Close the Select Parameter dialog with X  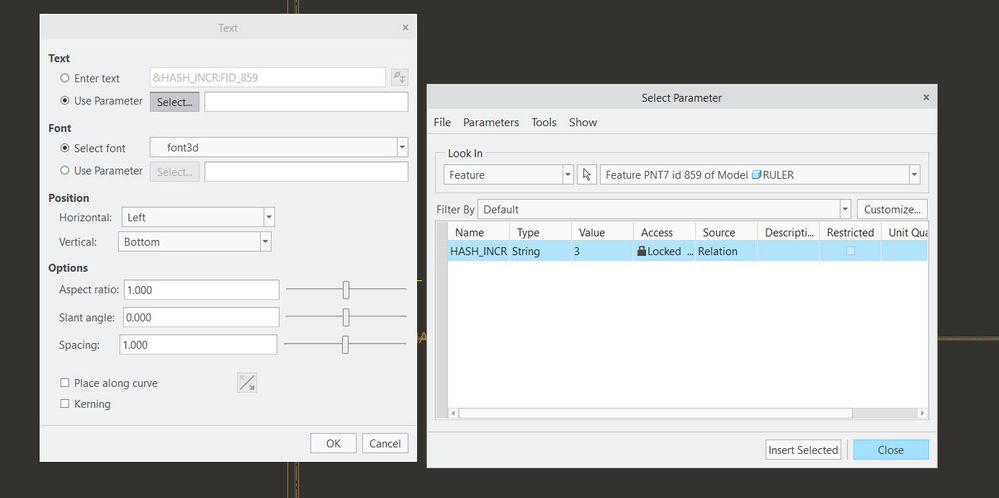pos(925,98)
